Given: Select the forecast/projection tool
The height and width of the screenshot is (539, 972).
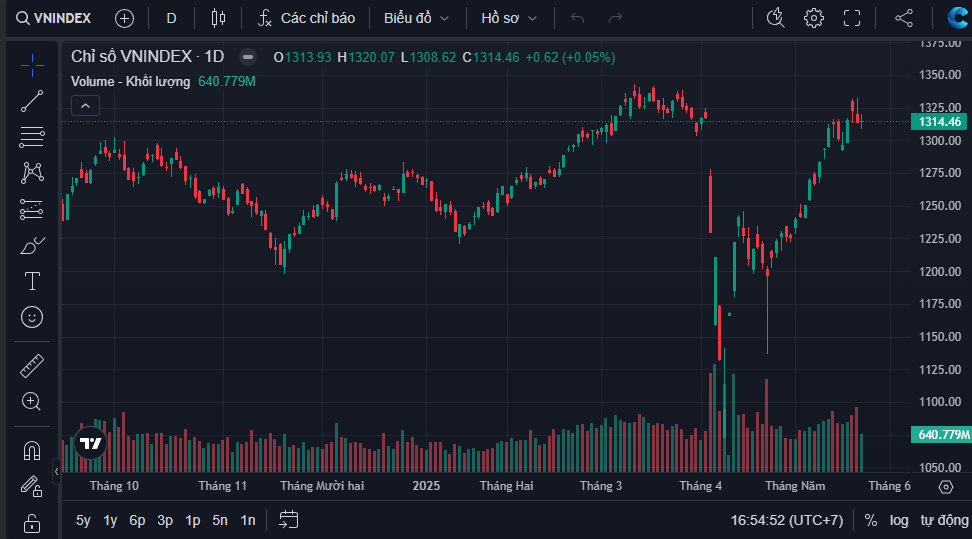Looking at the screenshot, I should [x=32, y=210].
